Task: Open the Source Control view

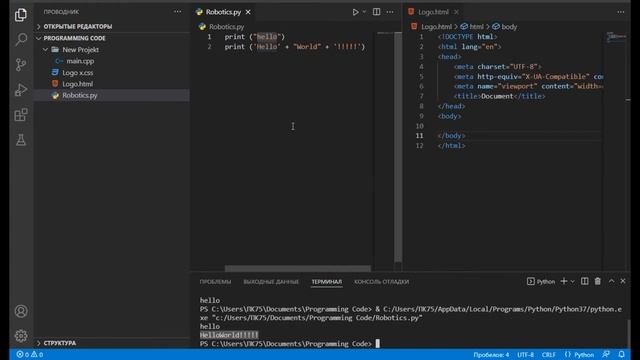Action: (21, 64)
